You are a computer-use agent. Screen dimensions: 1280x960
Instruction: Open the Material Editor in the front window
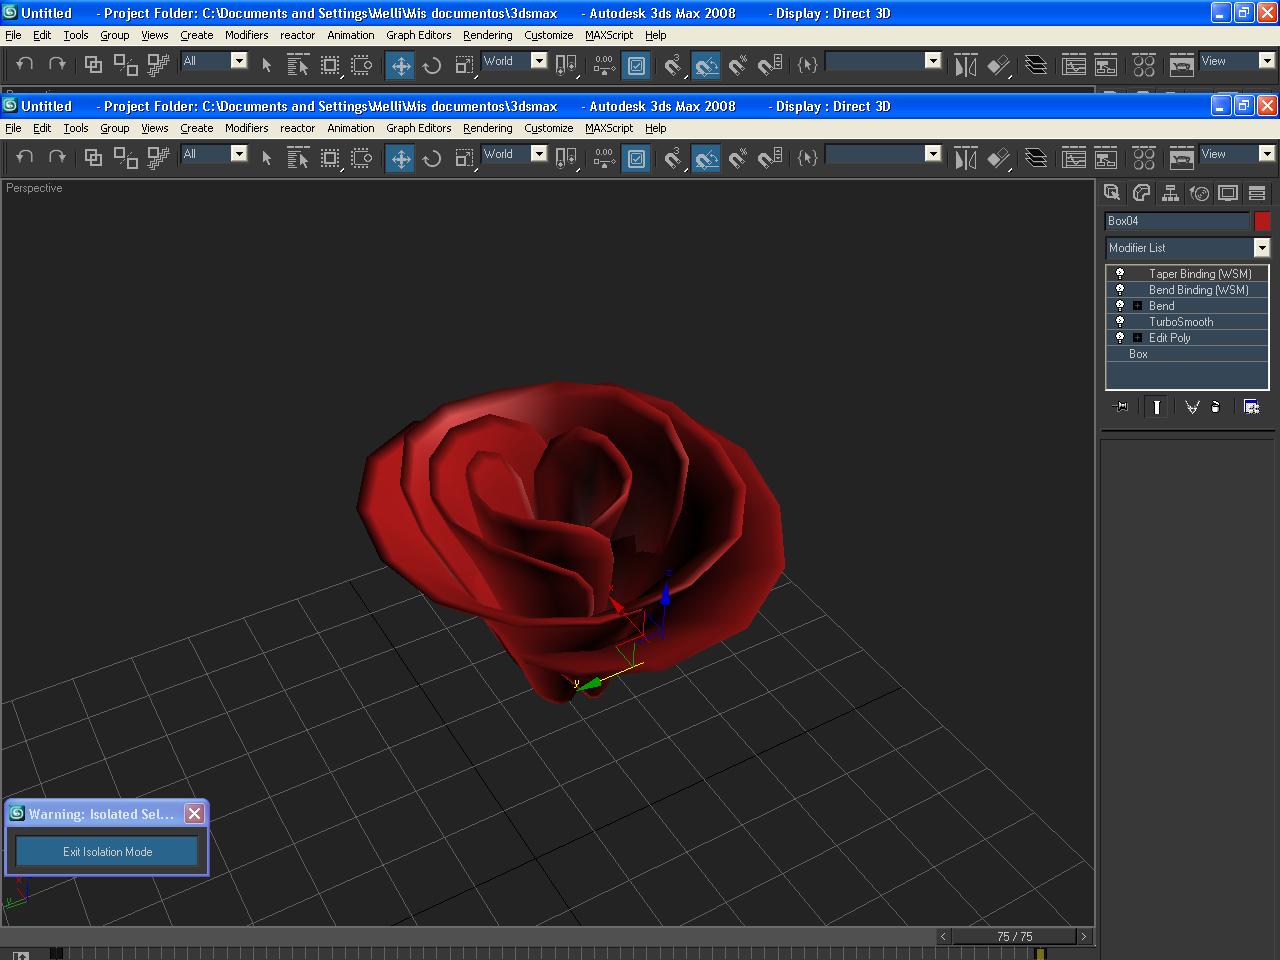pos(1144,158)
